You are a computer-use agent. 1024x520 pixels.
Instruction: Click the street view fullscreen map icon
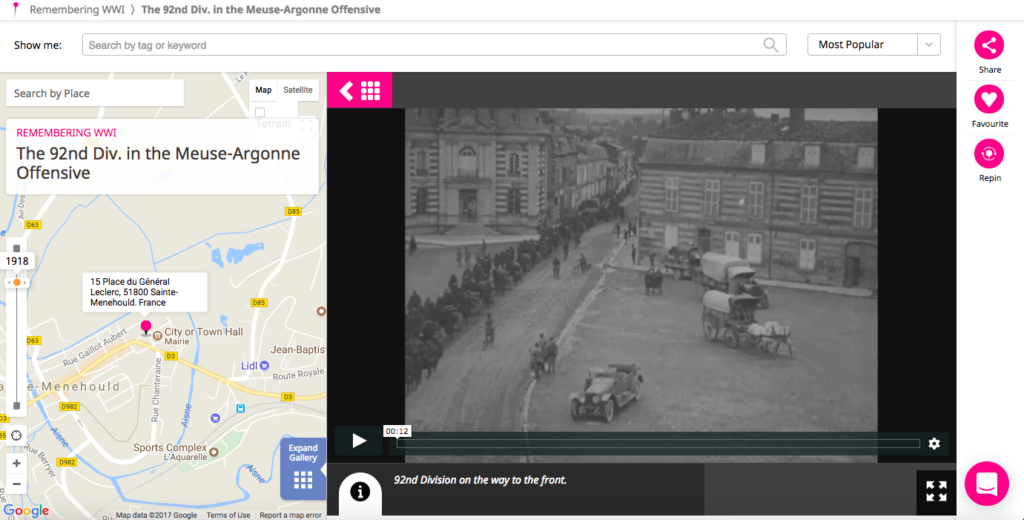[306, 125]
